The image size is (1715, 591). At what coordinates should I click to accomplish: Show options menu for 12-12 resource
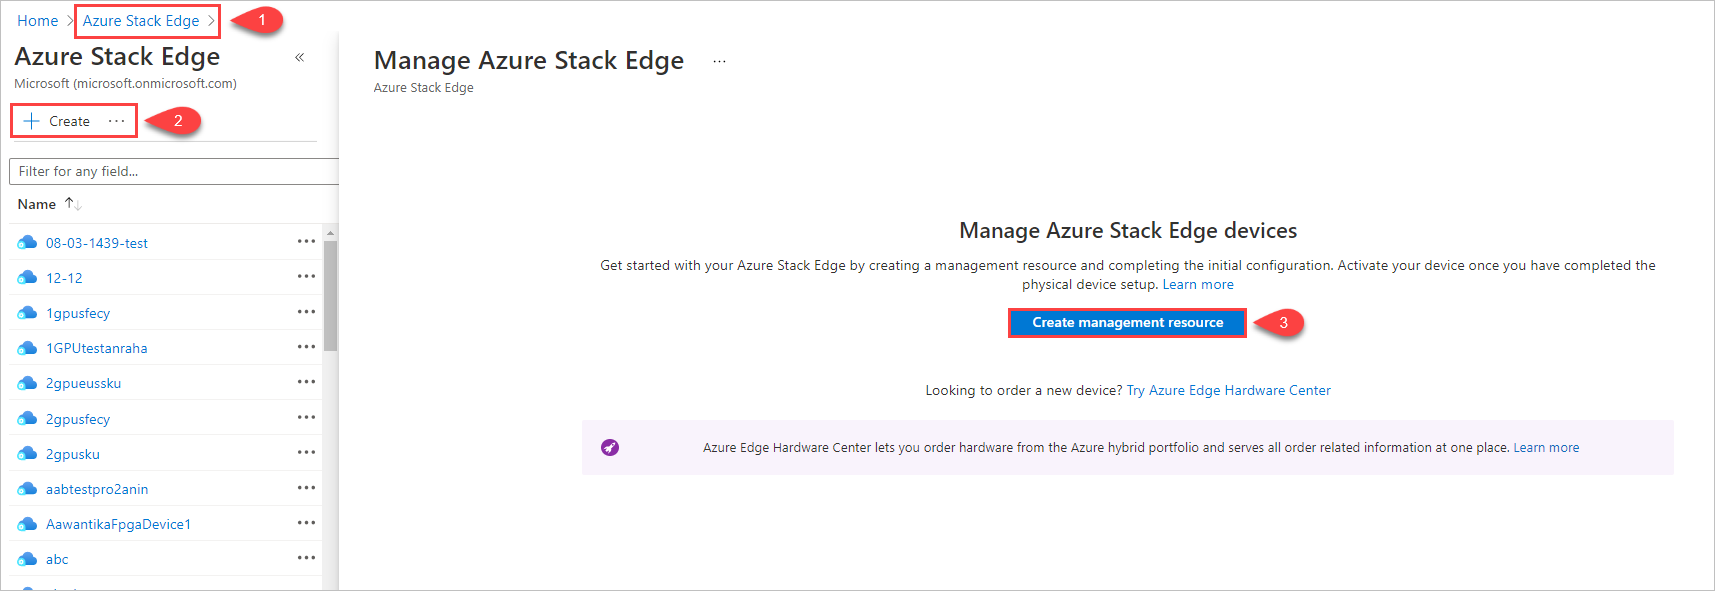306,277
